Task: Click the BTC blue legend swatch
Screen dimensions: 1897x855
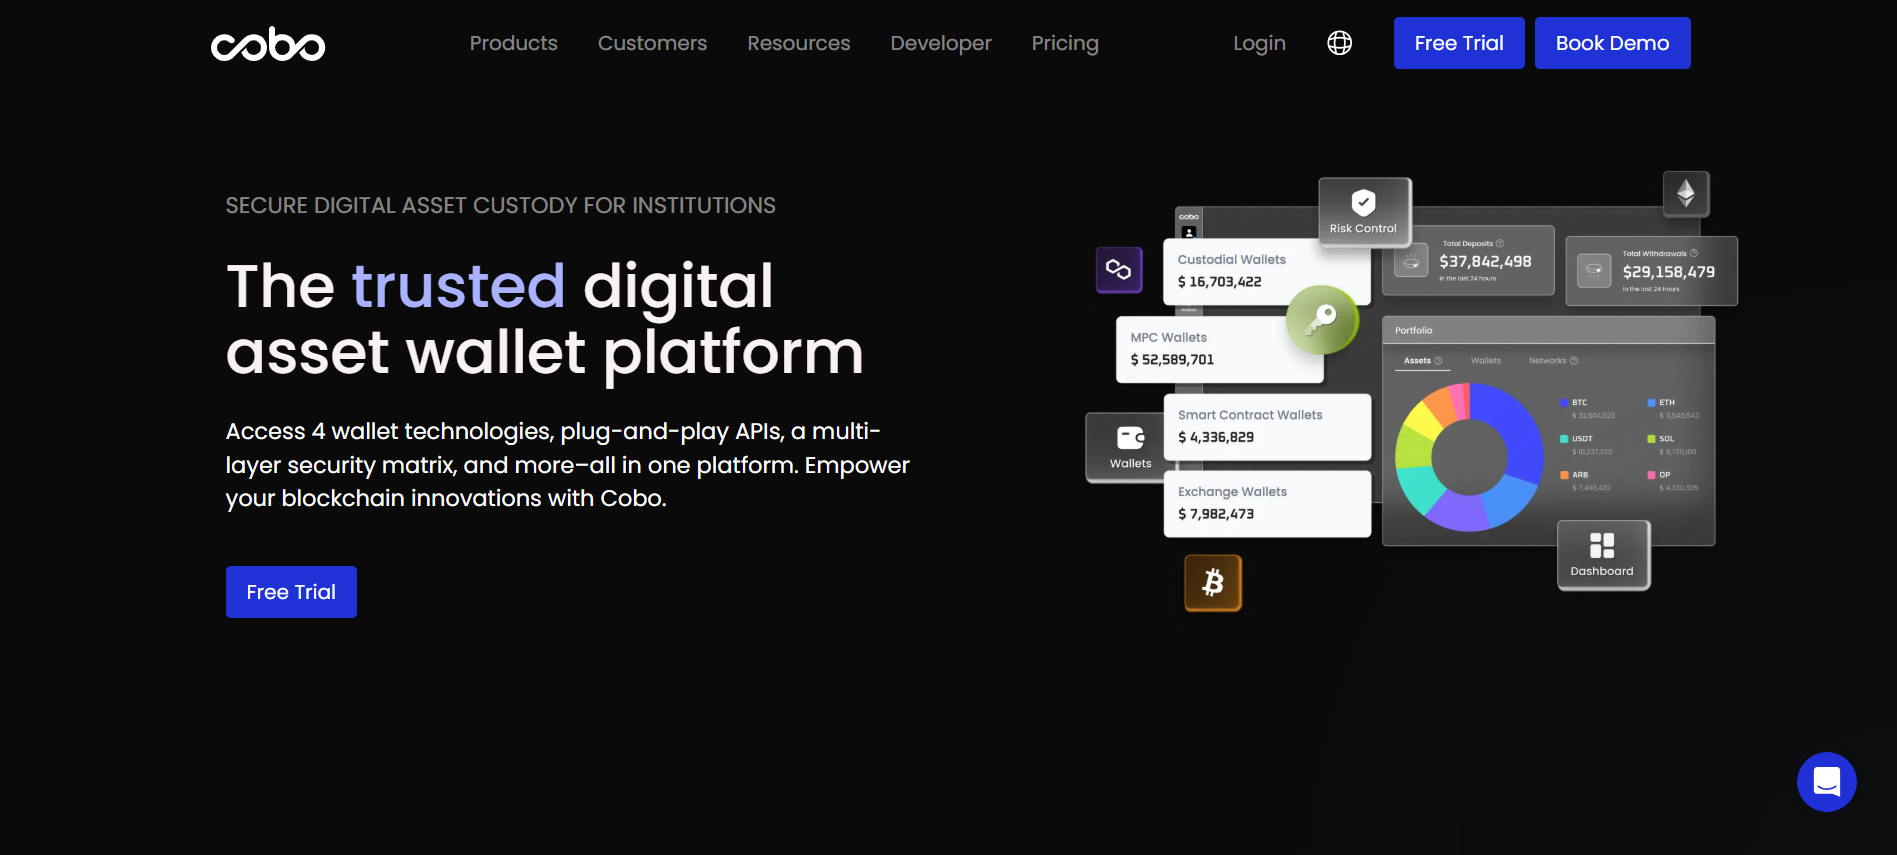Action: pyautogui.click(x=1564, y=403)
